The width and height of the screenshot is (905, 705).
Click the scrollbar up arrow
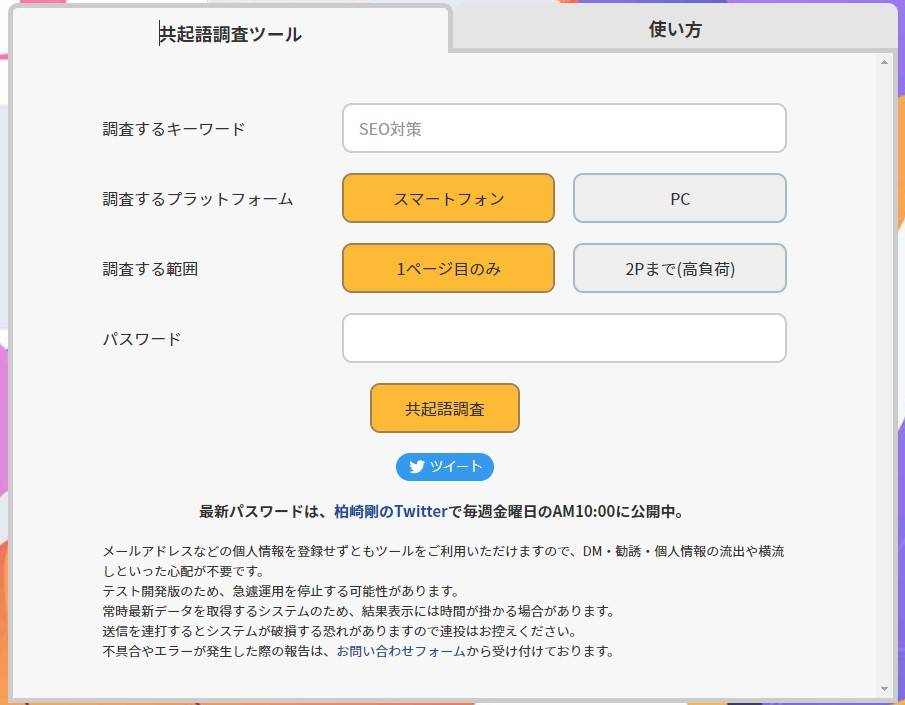click(x=884, y=63)
